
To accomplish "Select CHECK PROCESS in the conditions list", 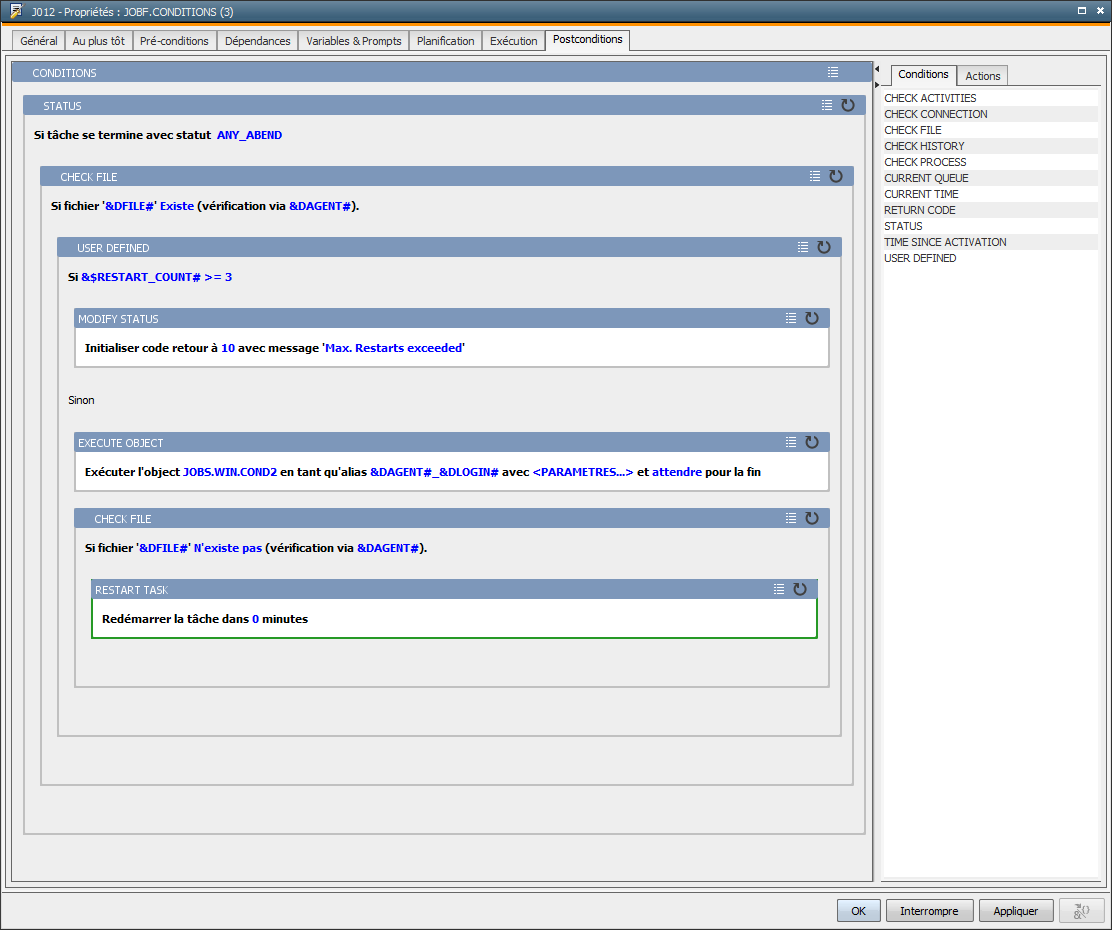I will click(990, 162).
